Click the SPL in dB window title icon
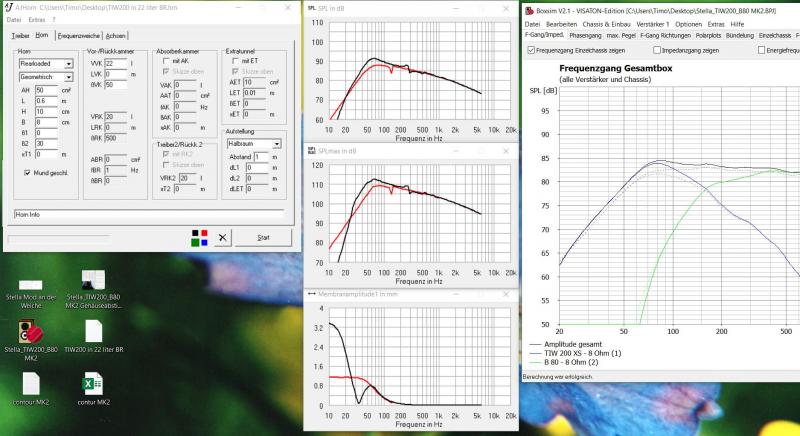 tap(311, 8)
